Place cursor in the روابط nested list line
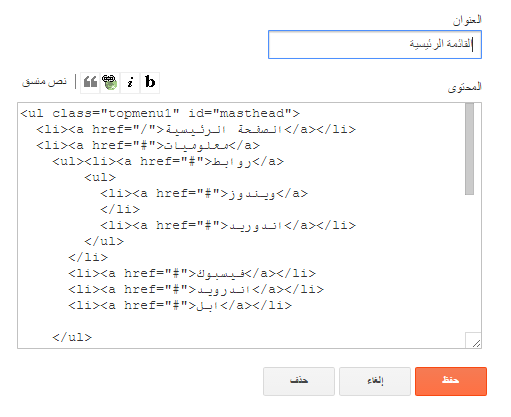Screen dimensions: 511x417 [168, 161]
